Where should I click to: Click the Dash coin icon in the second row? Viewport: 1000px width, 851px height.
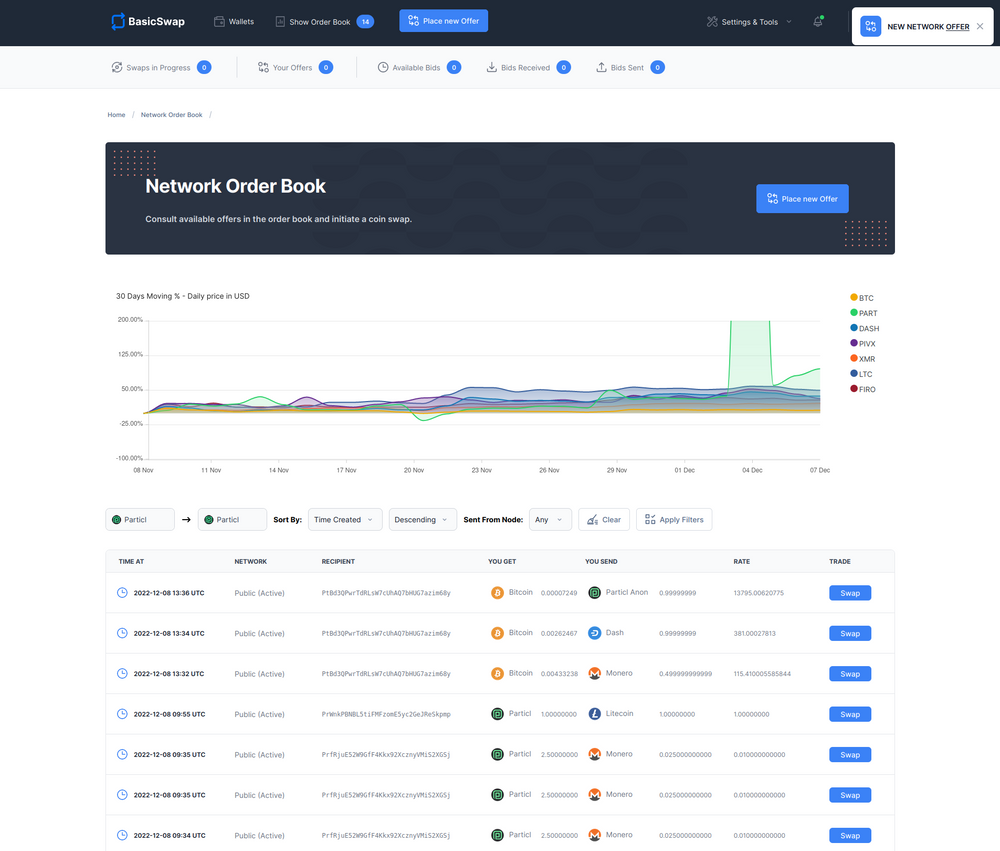(x=594, y=633)
